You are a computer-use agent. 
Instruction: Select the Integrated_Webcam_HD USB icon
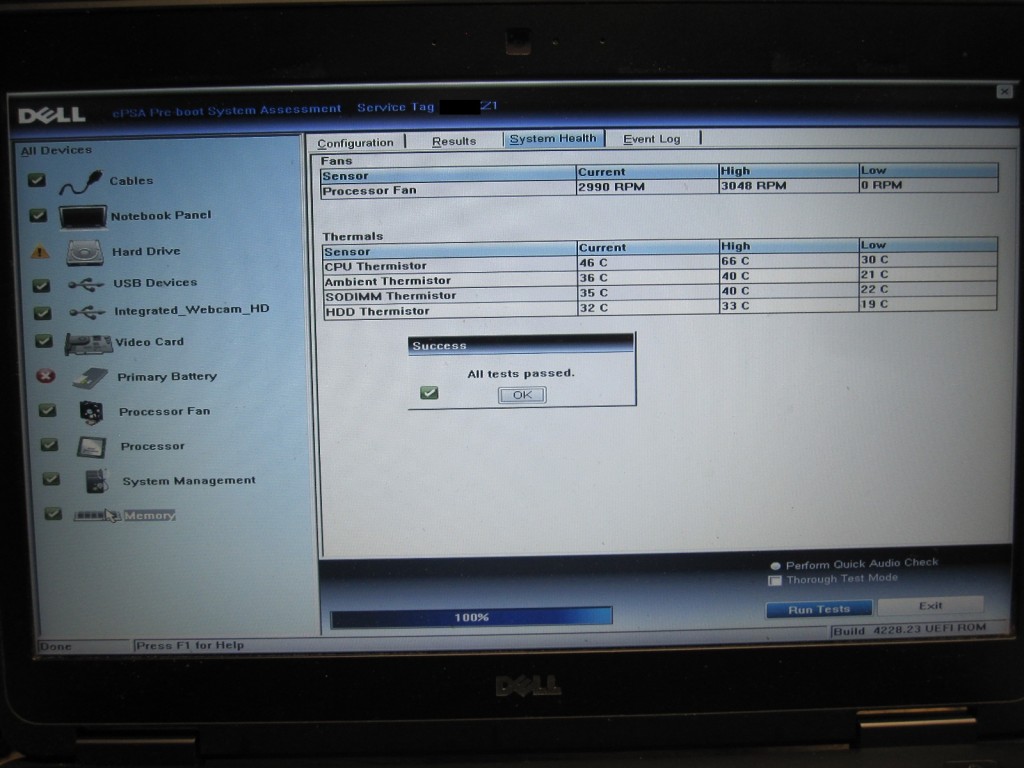[88, 312]
